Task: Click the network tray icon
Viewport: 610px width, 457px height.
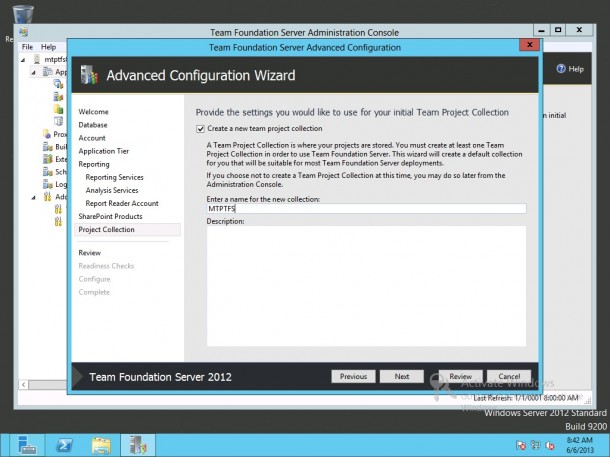Action: click(535, 445)
